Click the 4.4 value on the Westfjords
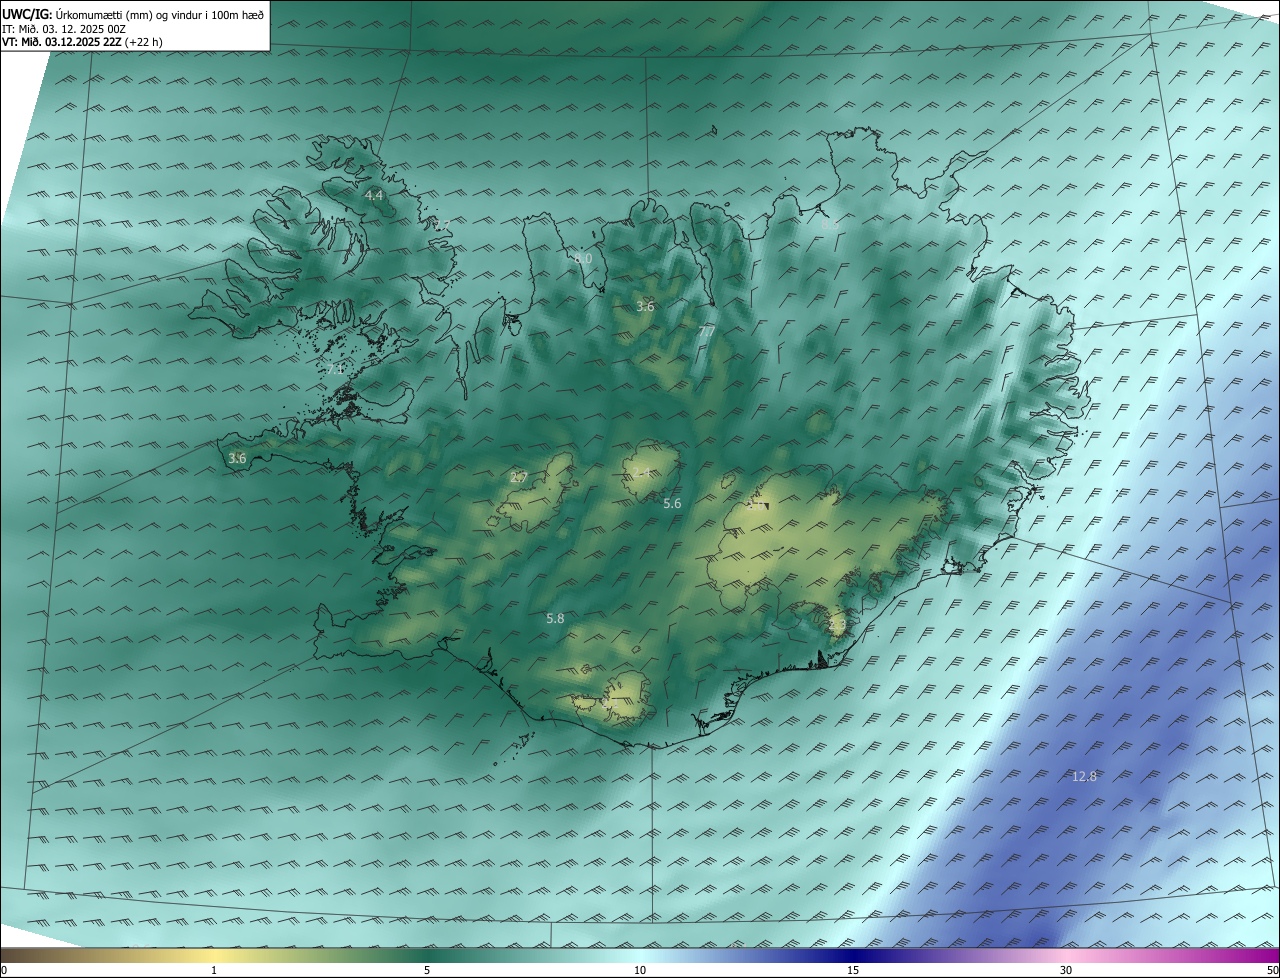 click(374, 195)
